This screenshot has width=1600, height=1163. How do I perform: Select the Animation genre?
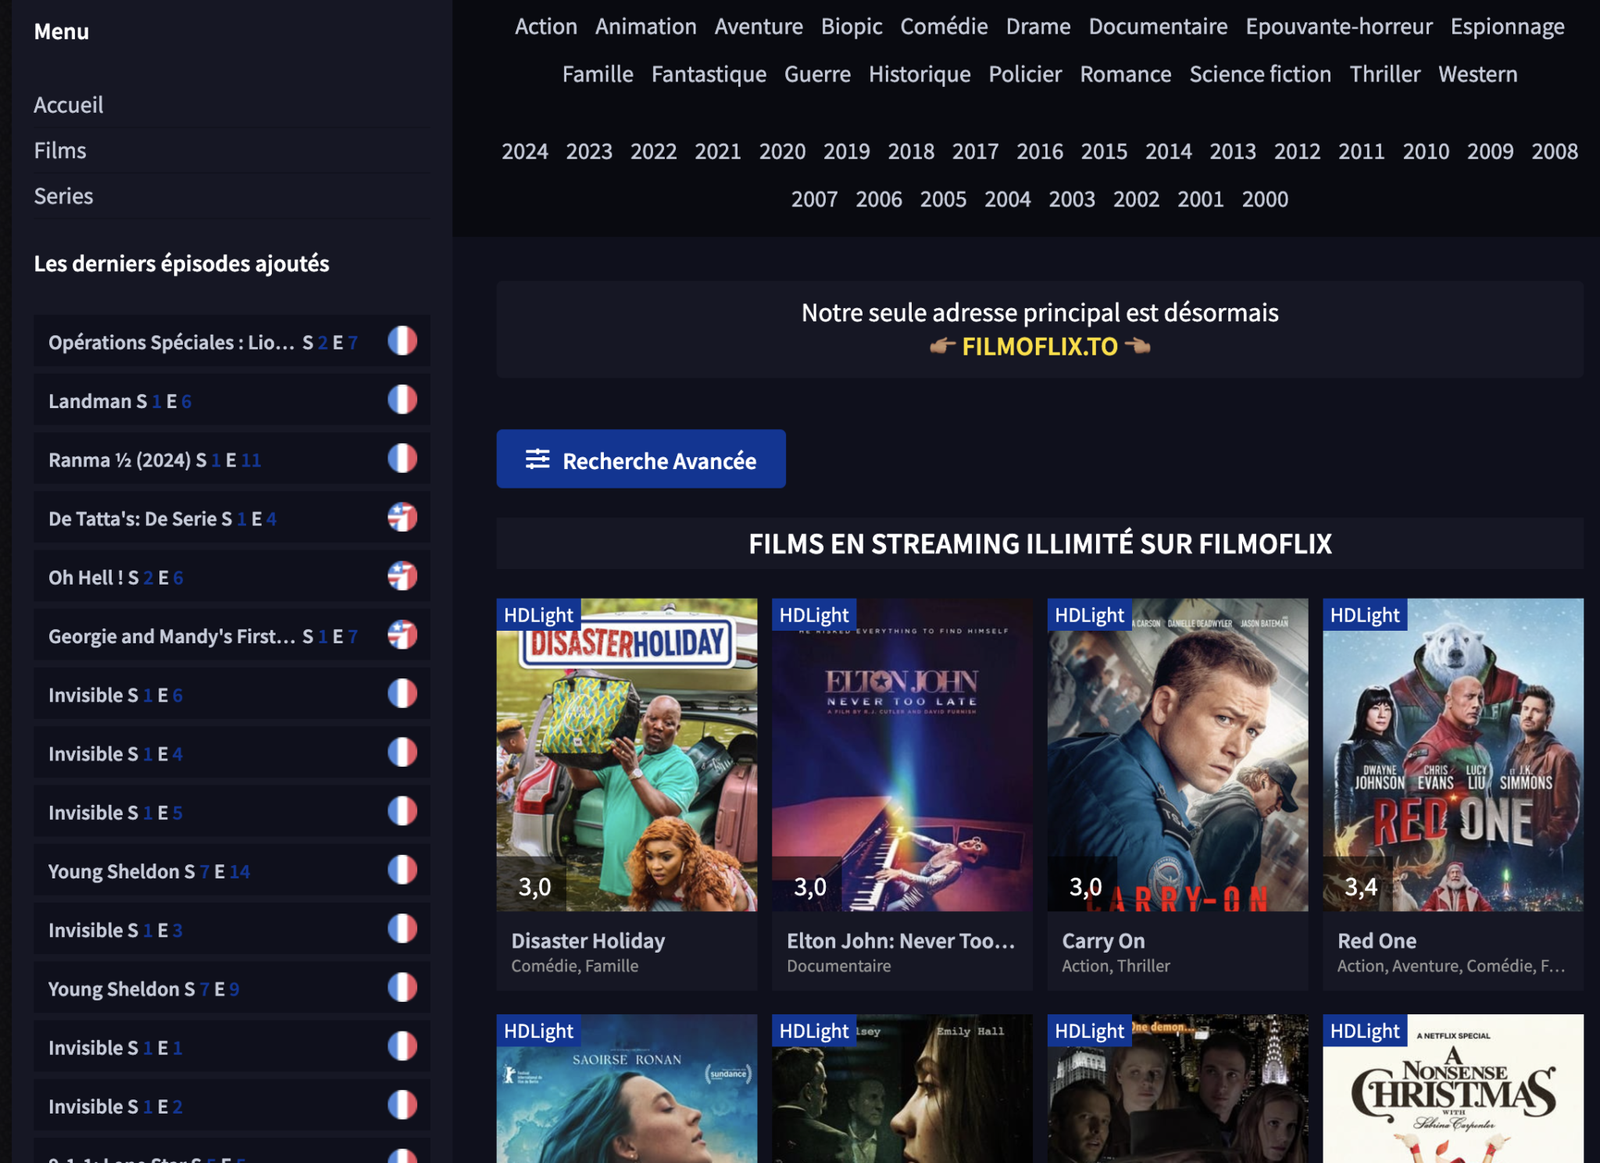[646, 27]
